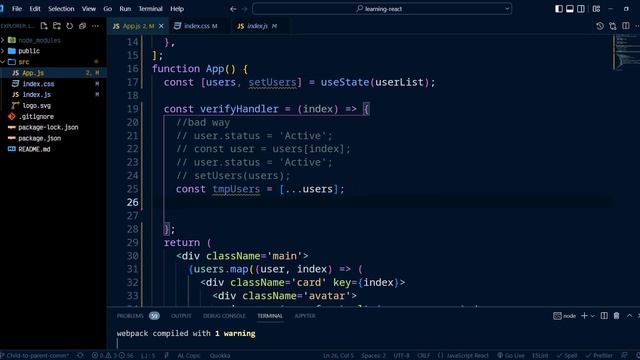Open file timeline history icon
Screen dimensions: 640x360
(x=600, y=26)
